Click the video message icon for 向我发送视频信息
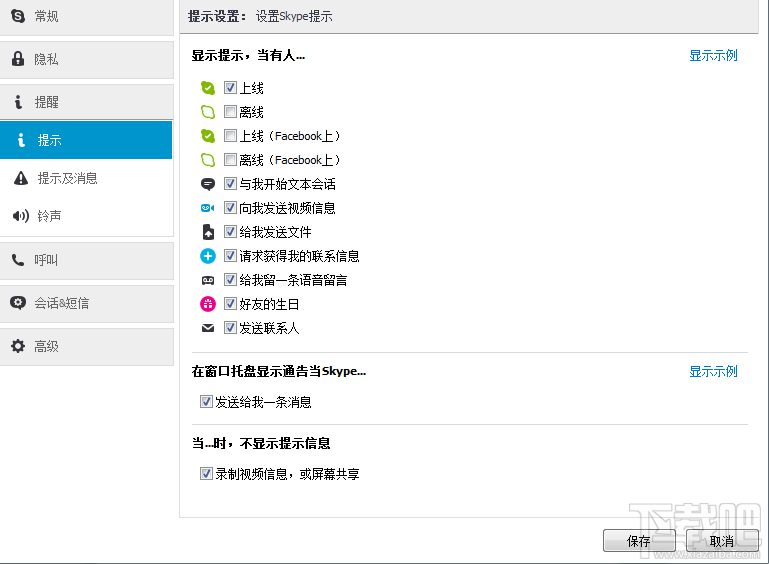Image resolution: width=769 pixels, height=564 pixels. click(208, 208)
